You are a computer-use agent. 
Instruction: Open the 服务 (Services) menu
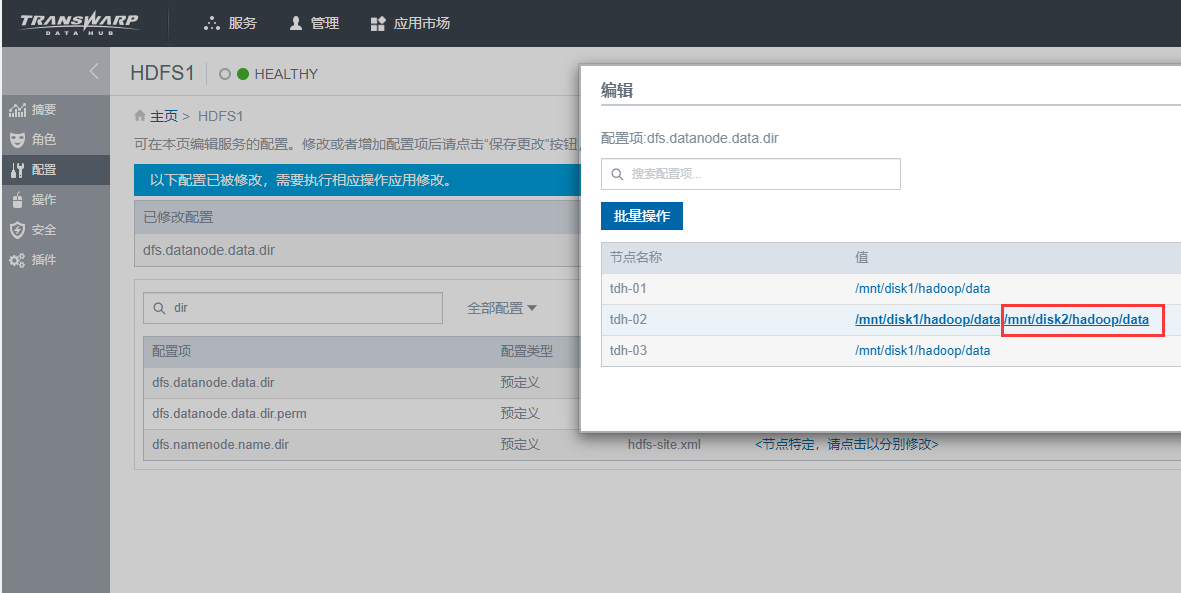coord(230,22)
